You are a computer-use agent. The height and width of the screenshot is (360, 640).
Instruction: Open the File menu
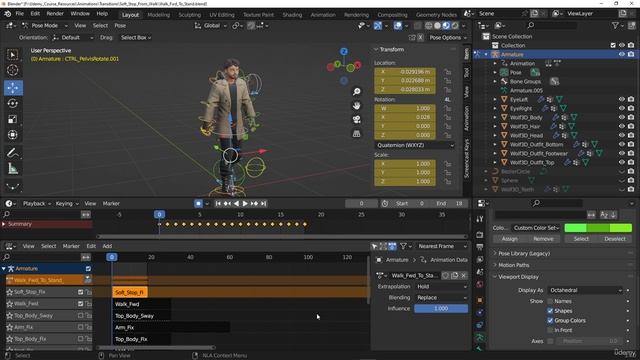point(20,13)
